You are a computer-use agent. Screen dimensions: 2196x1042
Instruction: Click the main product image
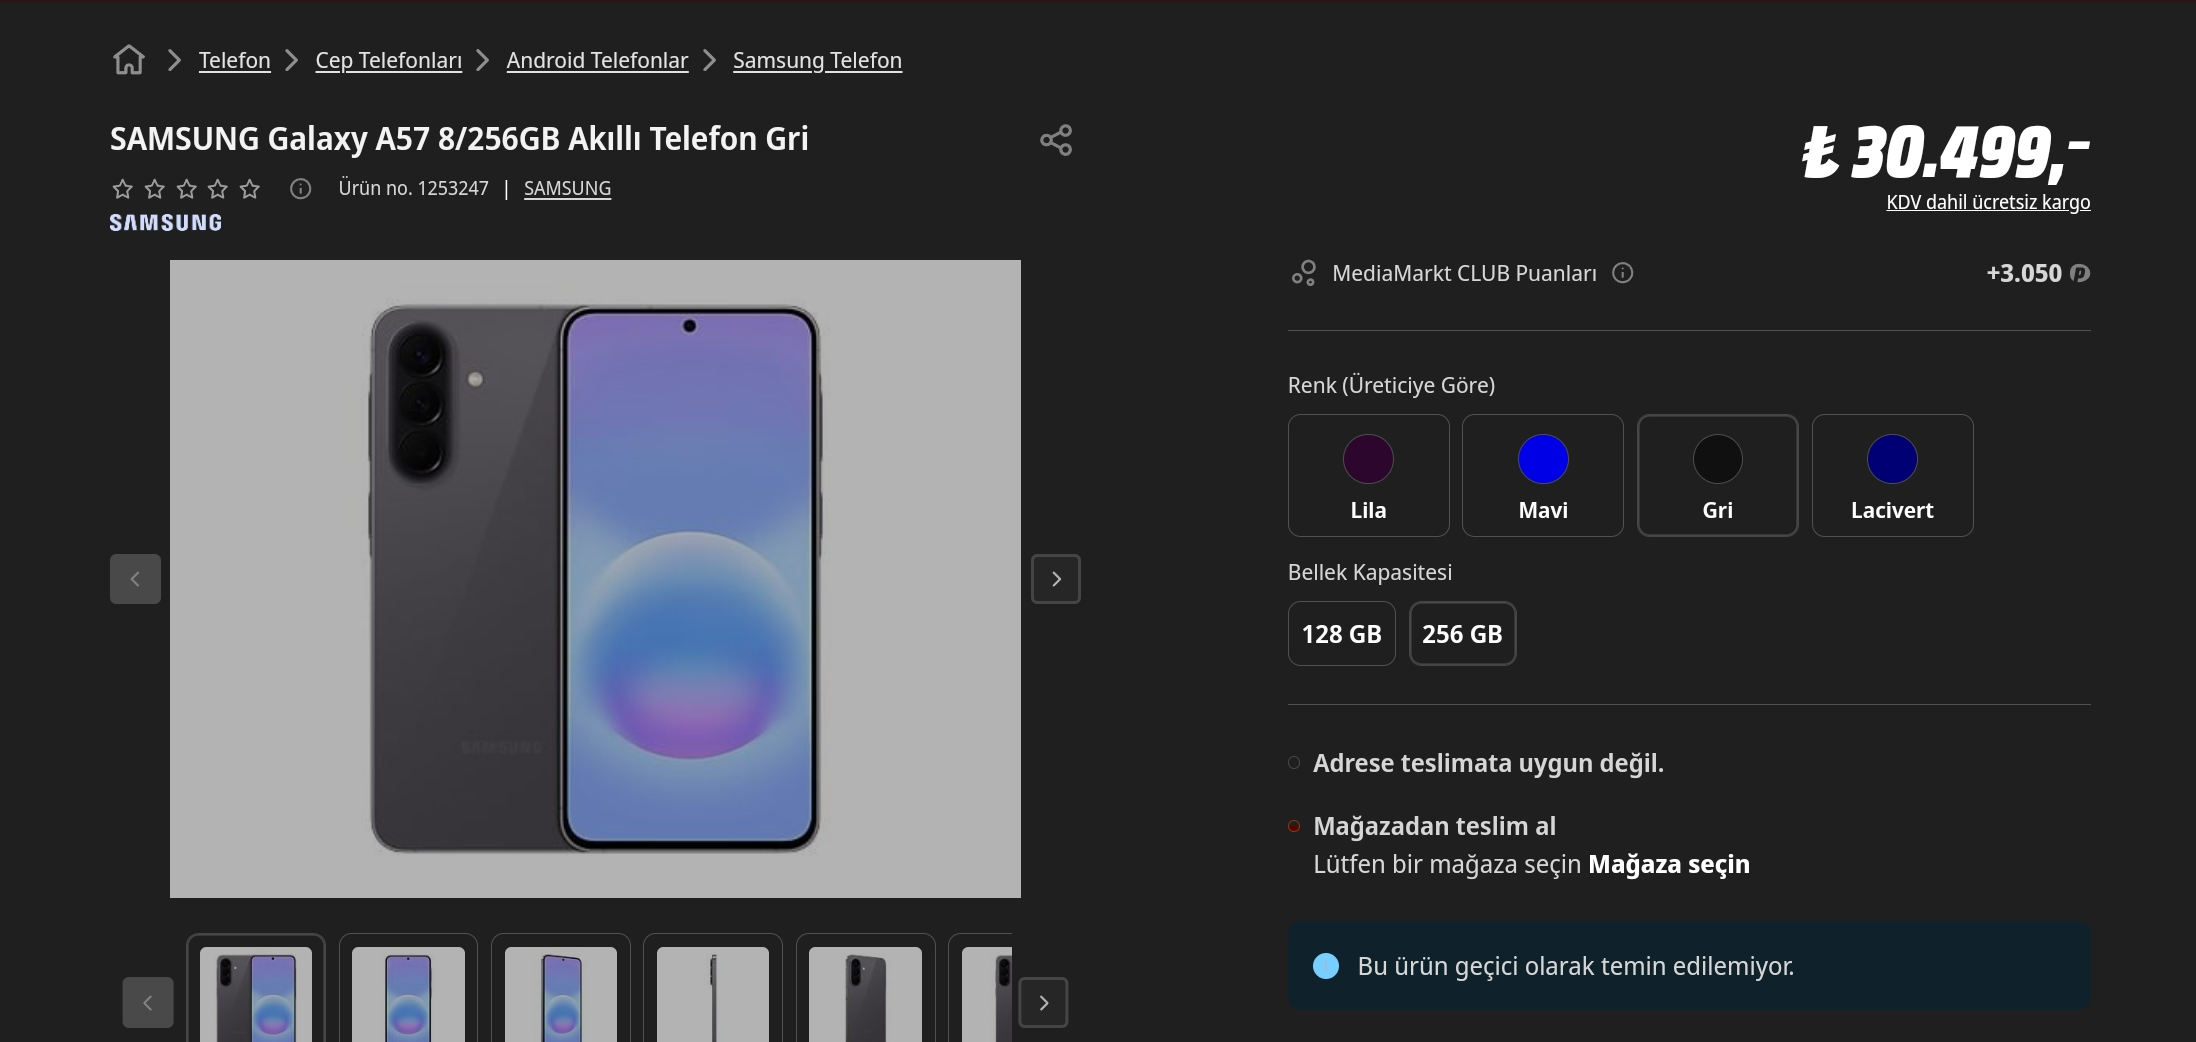[x=595, y=579]
